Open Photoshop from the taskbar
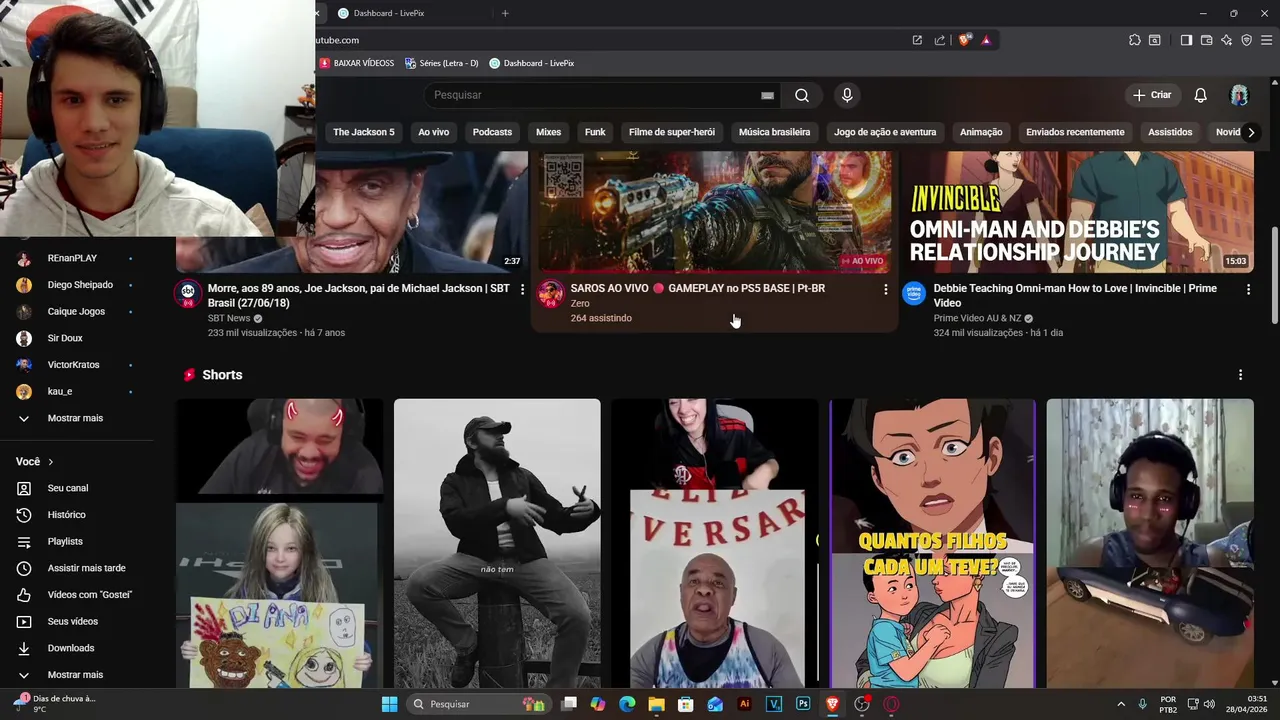 click(803, 704)
